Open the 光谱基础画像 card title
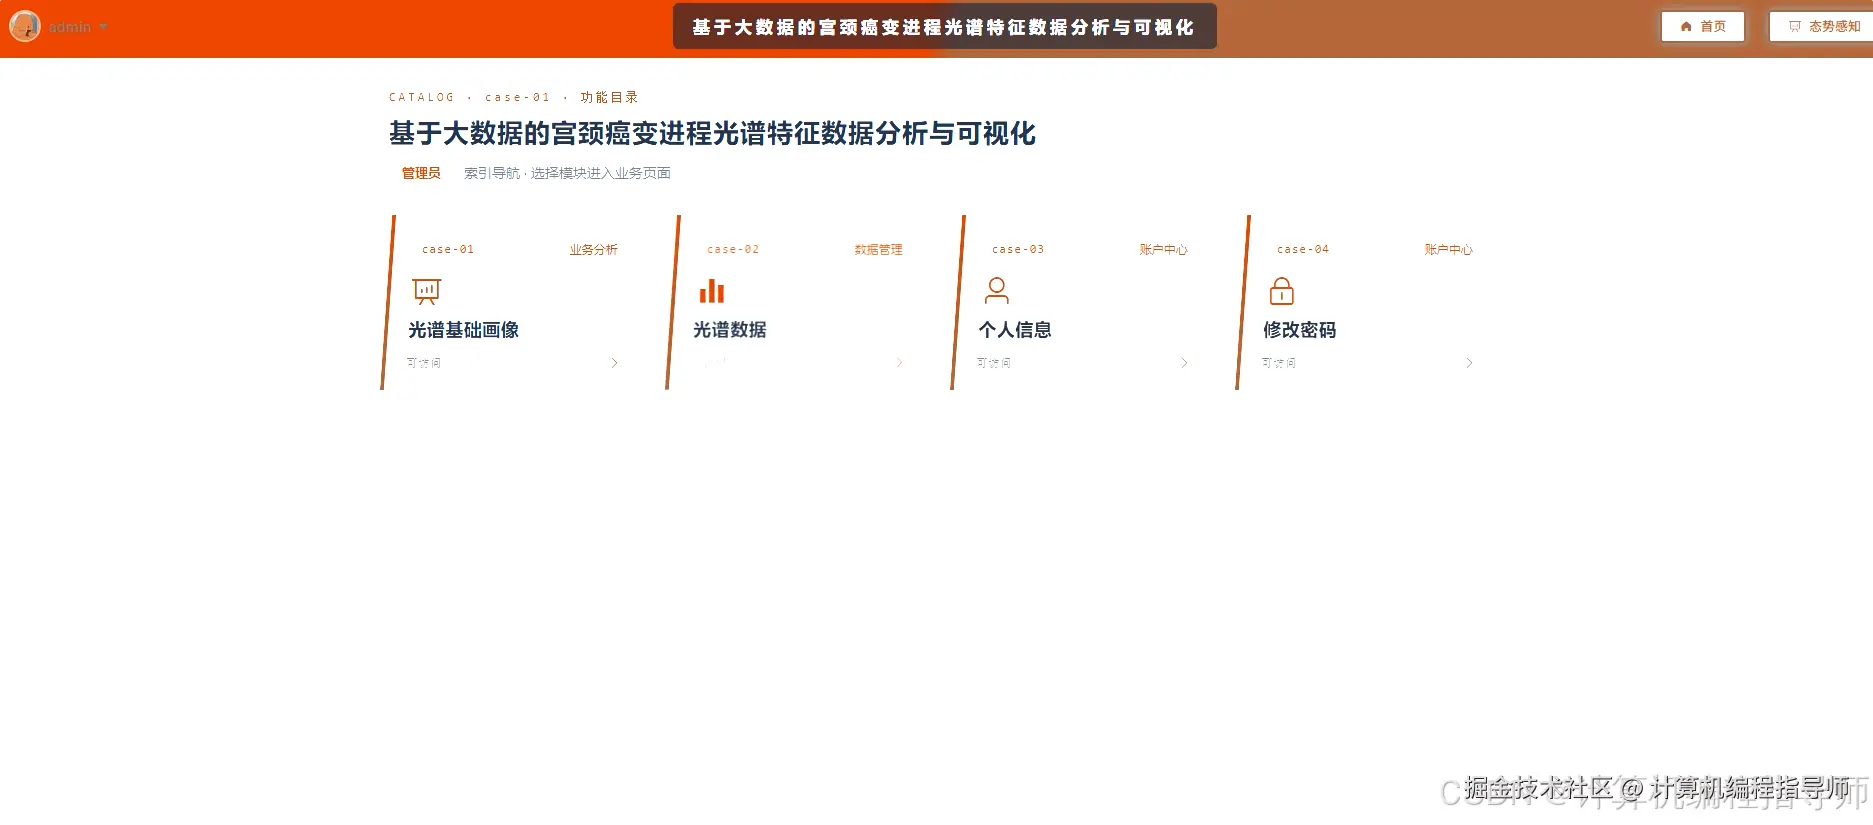The image size is (1873, 825). pos(463,330)
